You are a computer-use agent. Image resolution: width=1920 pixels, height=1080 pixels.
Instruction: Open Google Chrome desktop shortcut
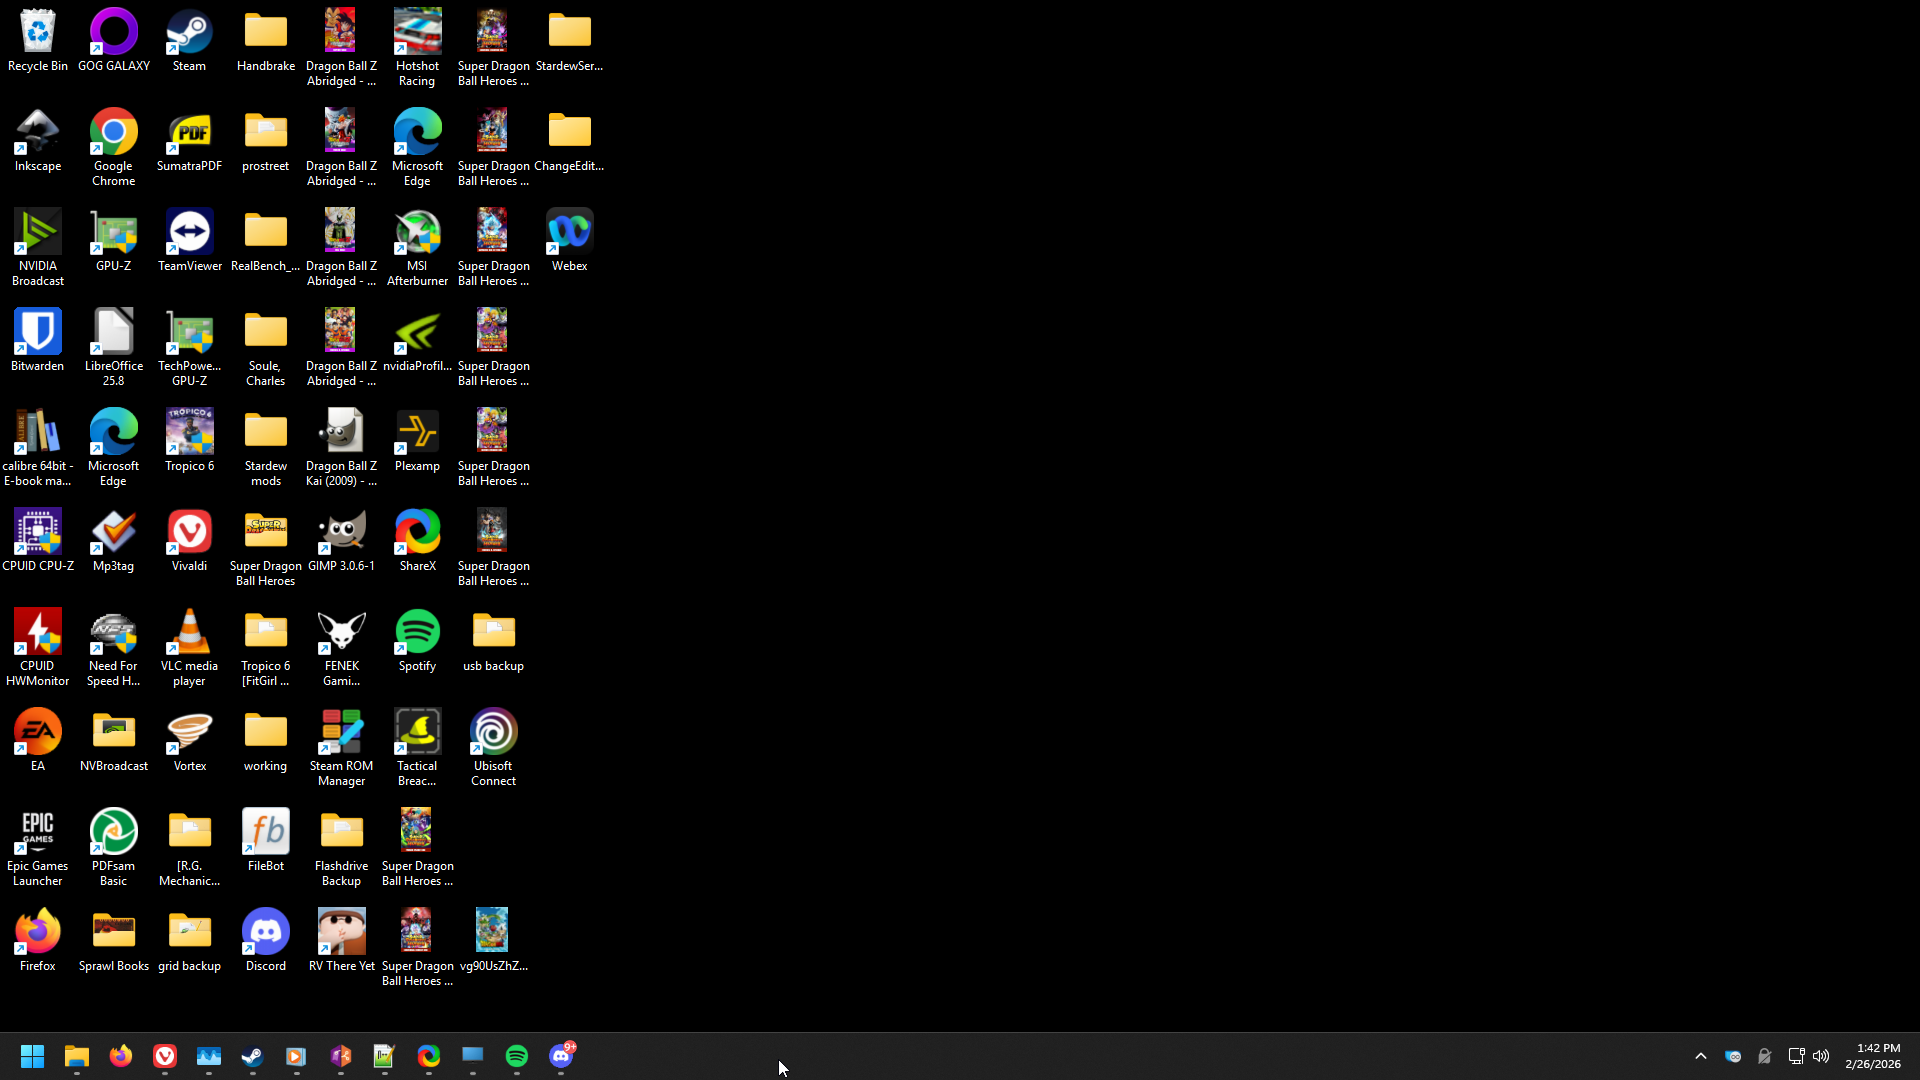[114, 148]
